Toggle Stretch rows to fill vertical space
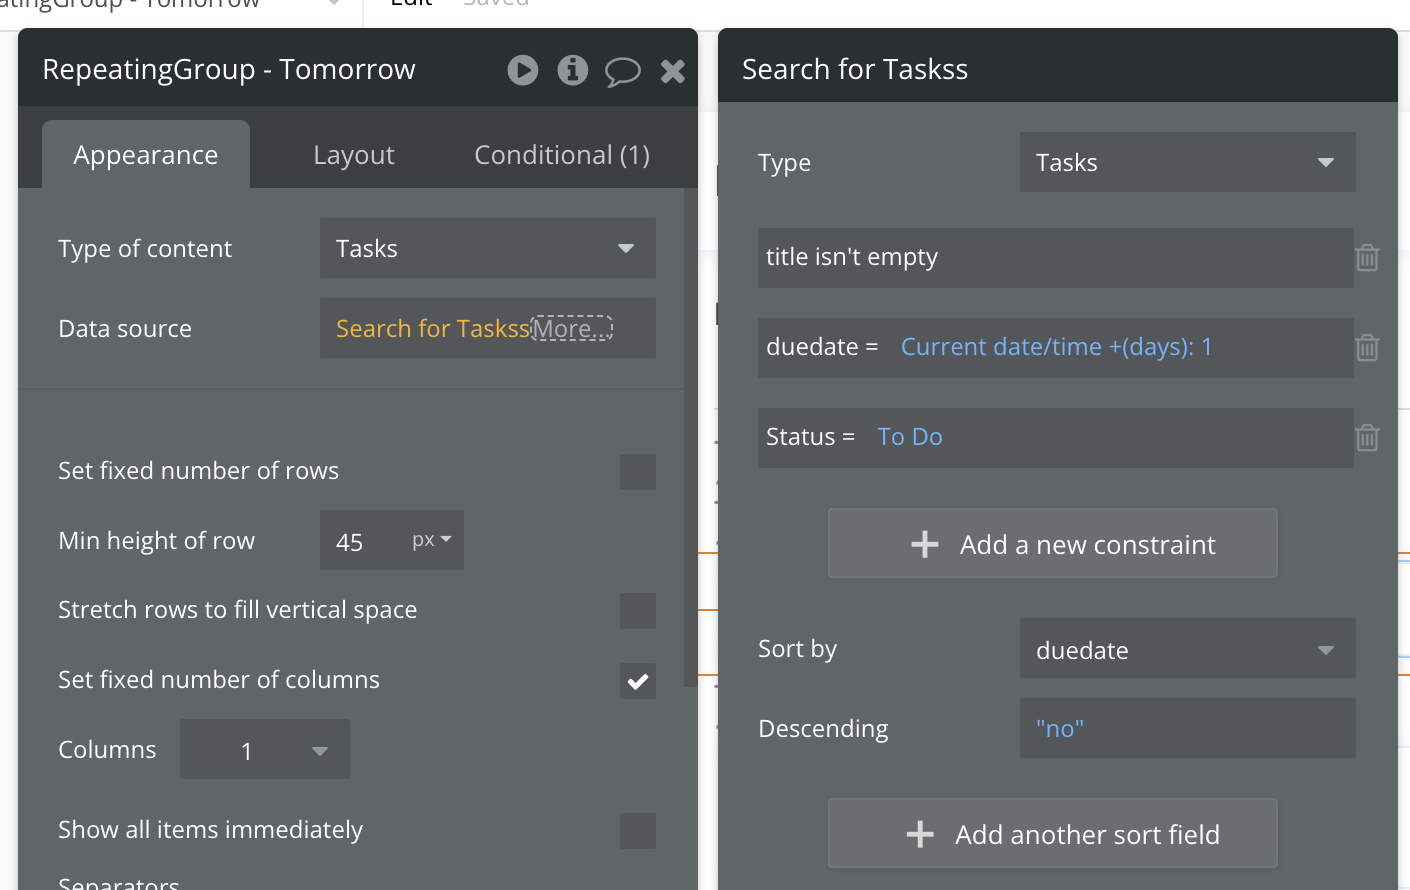Screen dimensions: 1410x890 [x=637, y=611]
